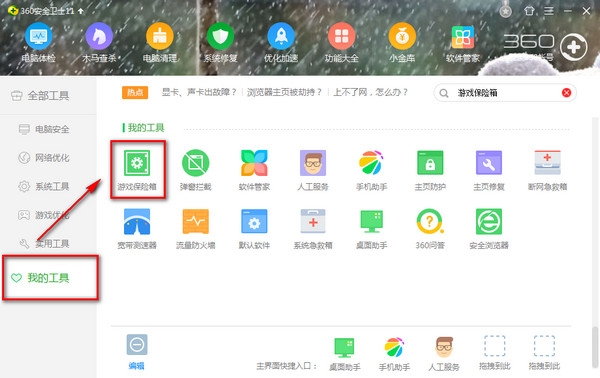The width and height of the screenshot is (600, 378).
Task: Click the upgrade arrow beside 360安全卫士11
Action: (x=81, y=11)
